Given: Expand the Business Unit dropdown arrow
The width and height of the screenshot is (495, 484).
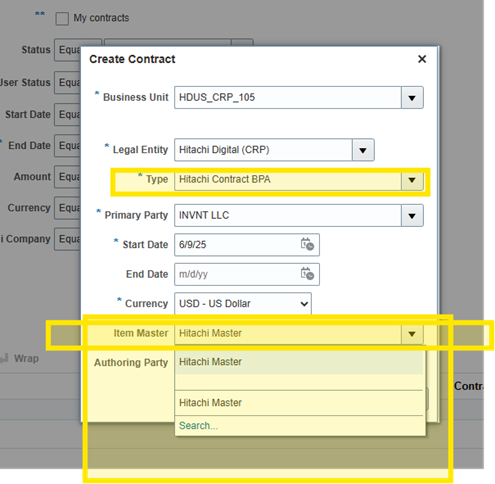Looking at the screenshot, I should pyautogui.click(x=412, y=98).
